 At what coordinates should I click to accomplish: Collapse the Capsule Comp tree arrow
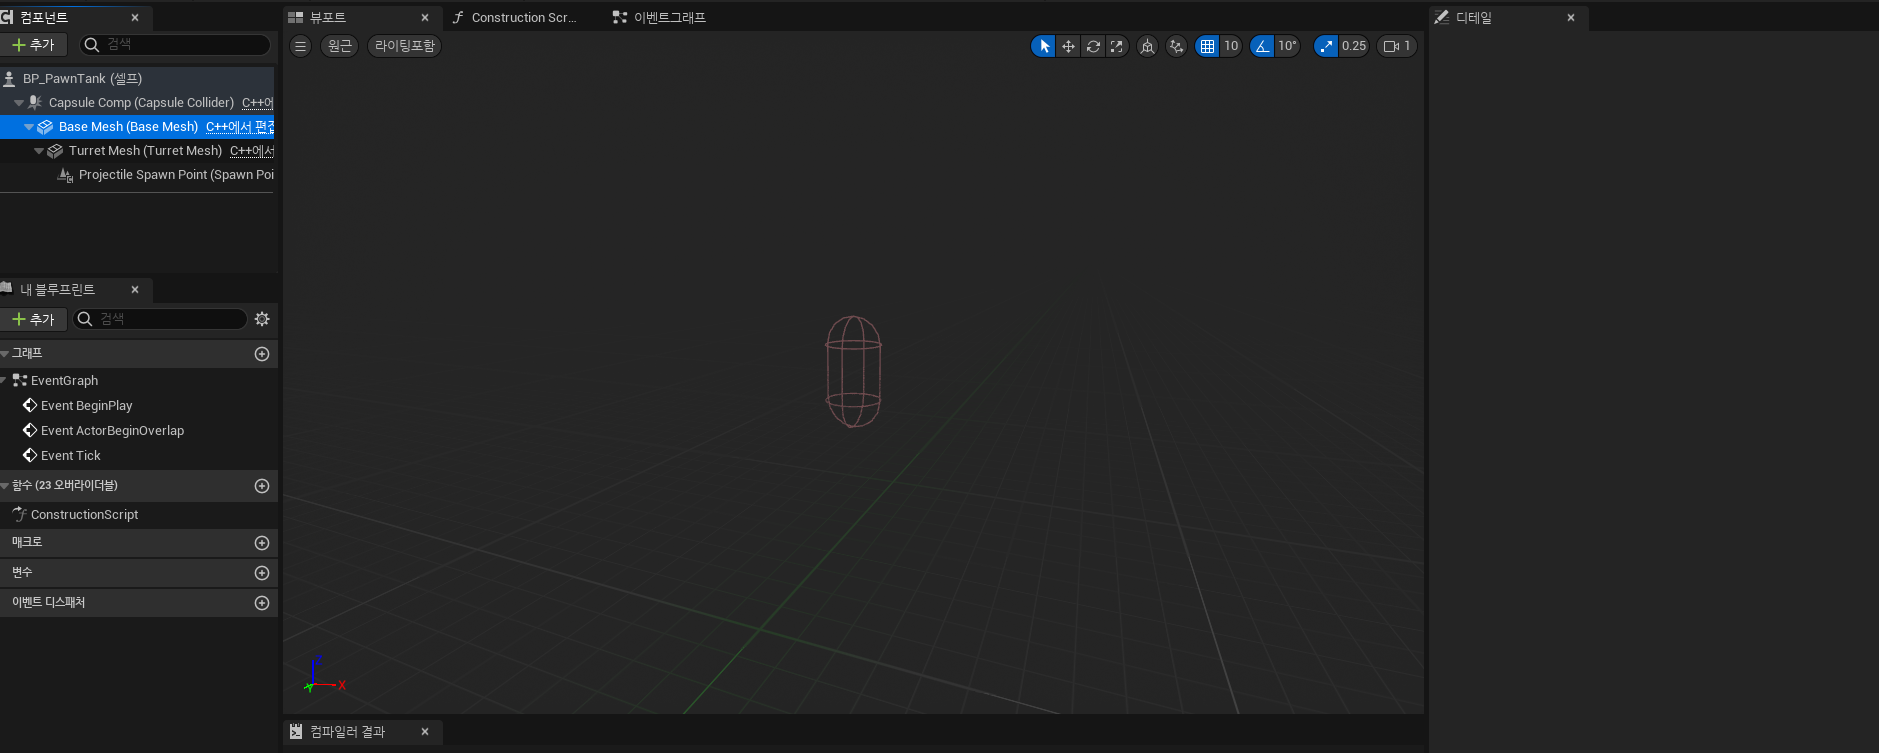point(19,103)
